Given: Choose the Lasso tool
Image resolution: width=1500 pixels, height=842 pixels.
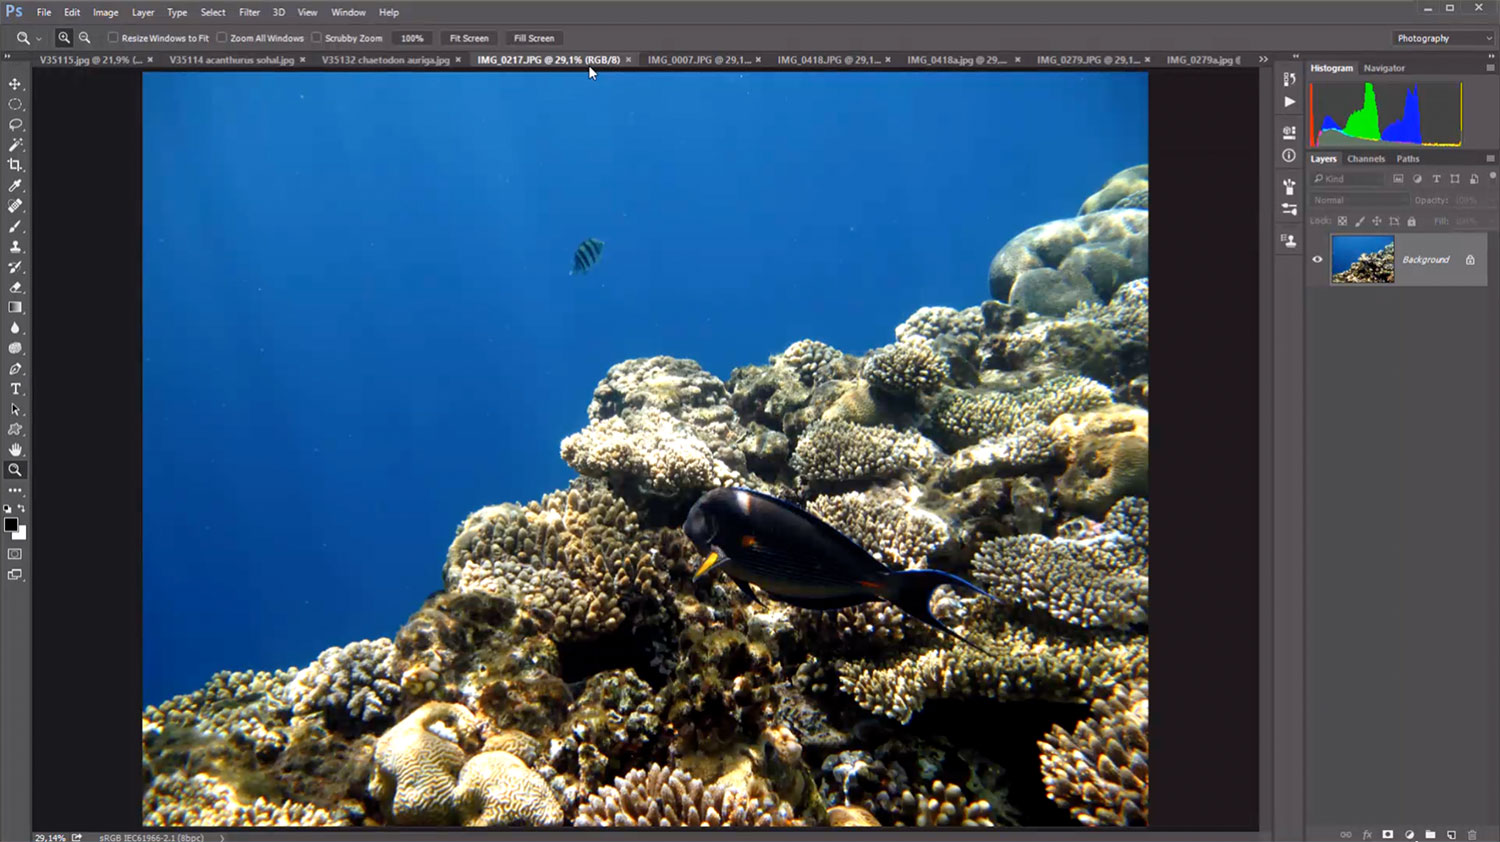Looking at the screenshot, I should pos(15,125).
